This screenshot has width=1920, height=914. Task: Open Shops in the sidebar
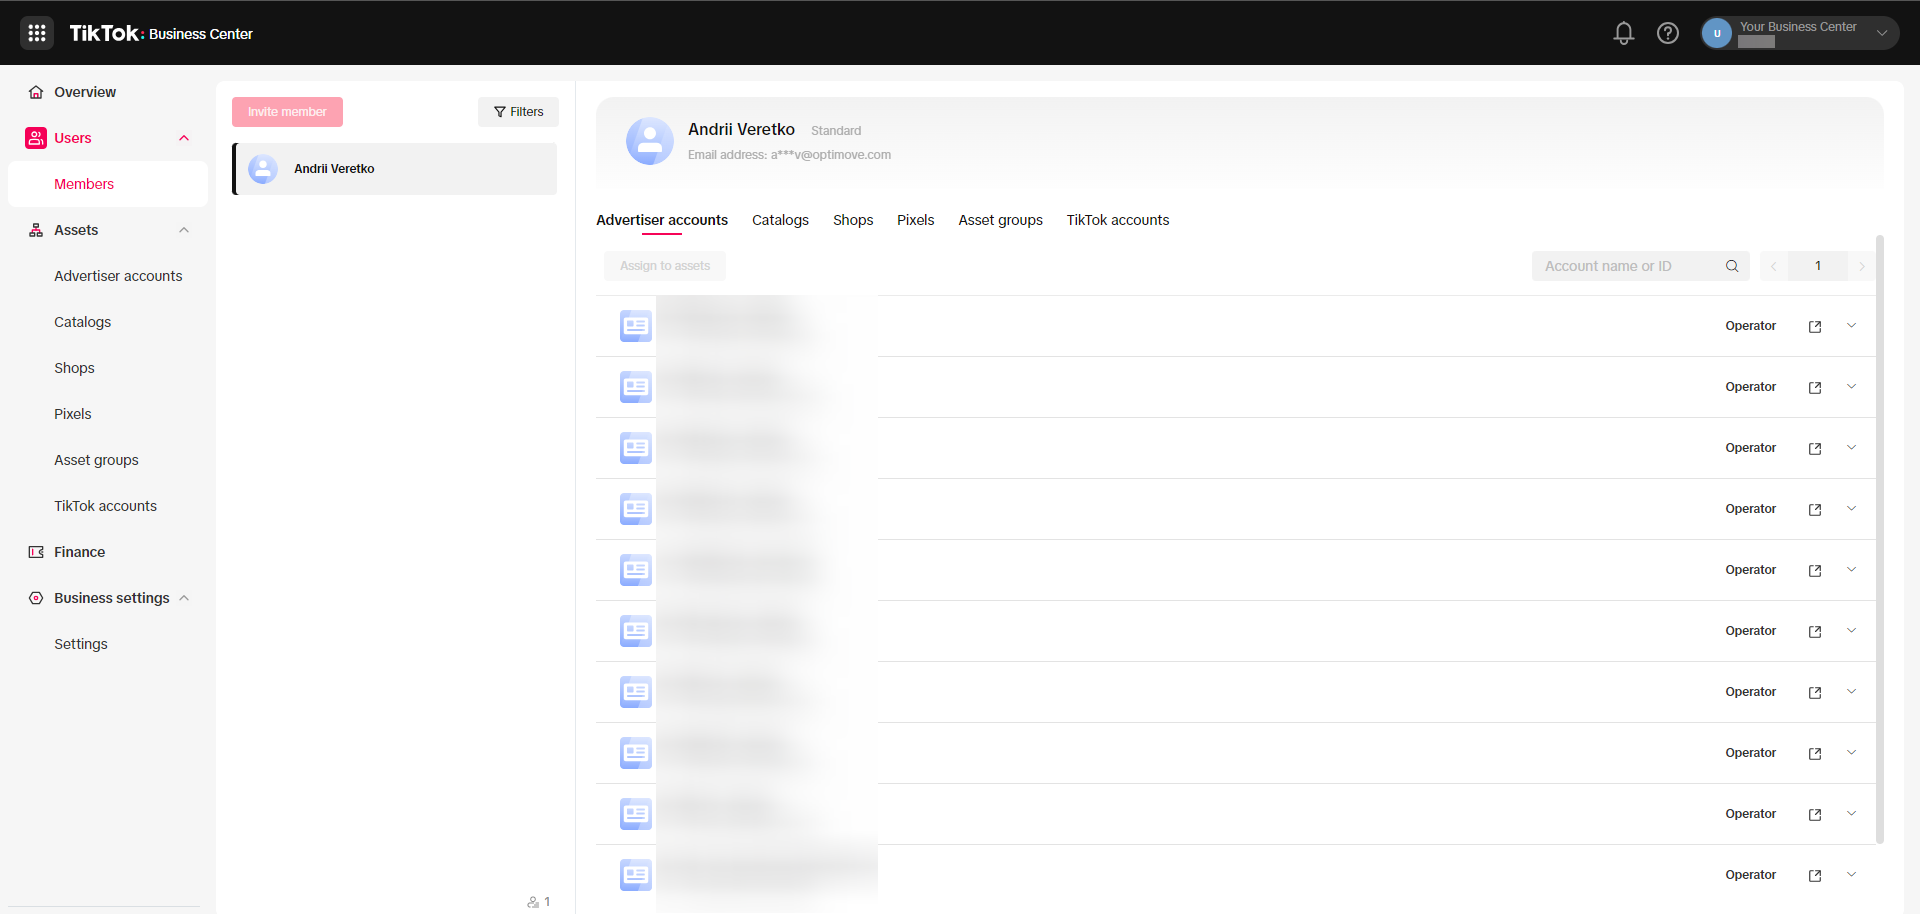coord(74,368)
